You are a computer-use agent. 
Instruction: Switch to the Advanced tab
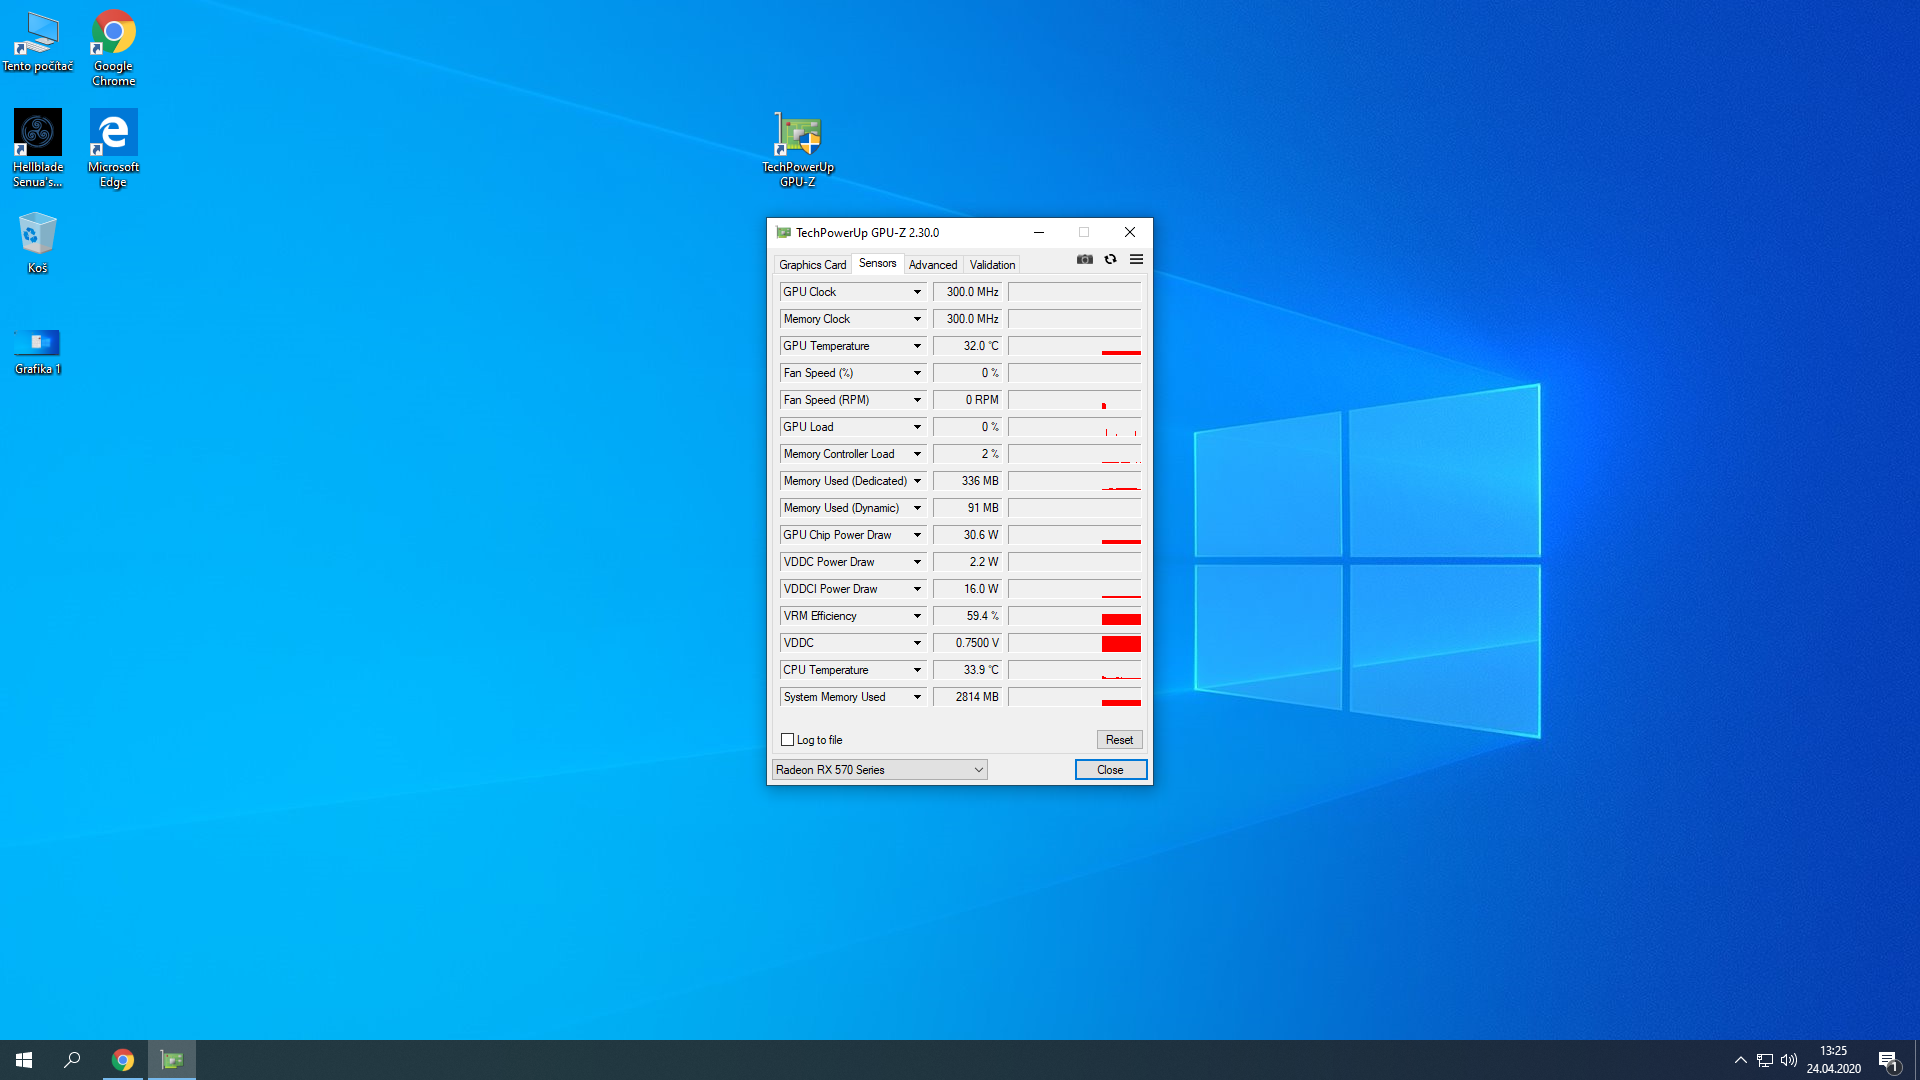coord(932,265)
